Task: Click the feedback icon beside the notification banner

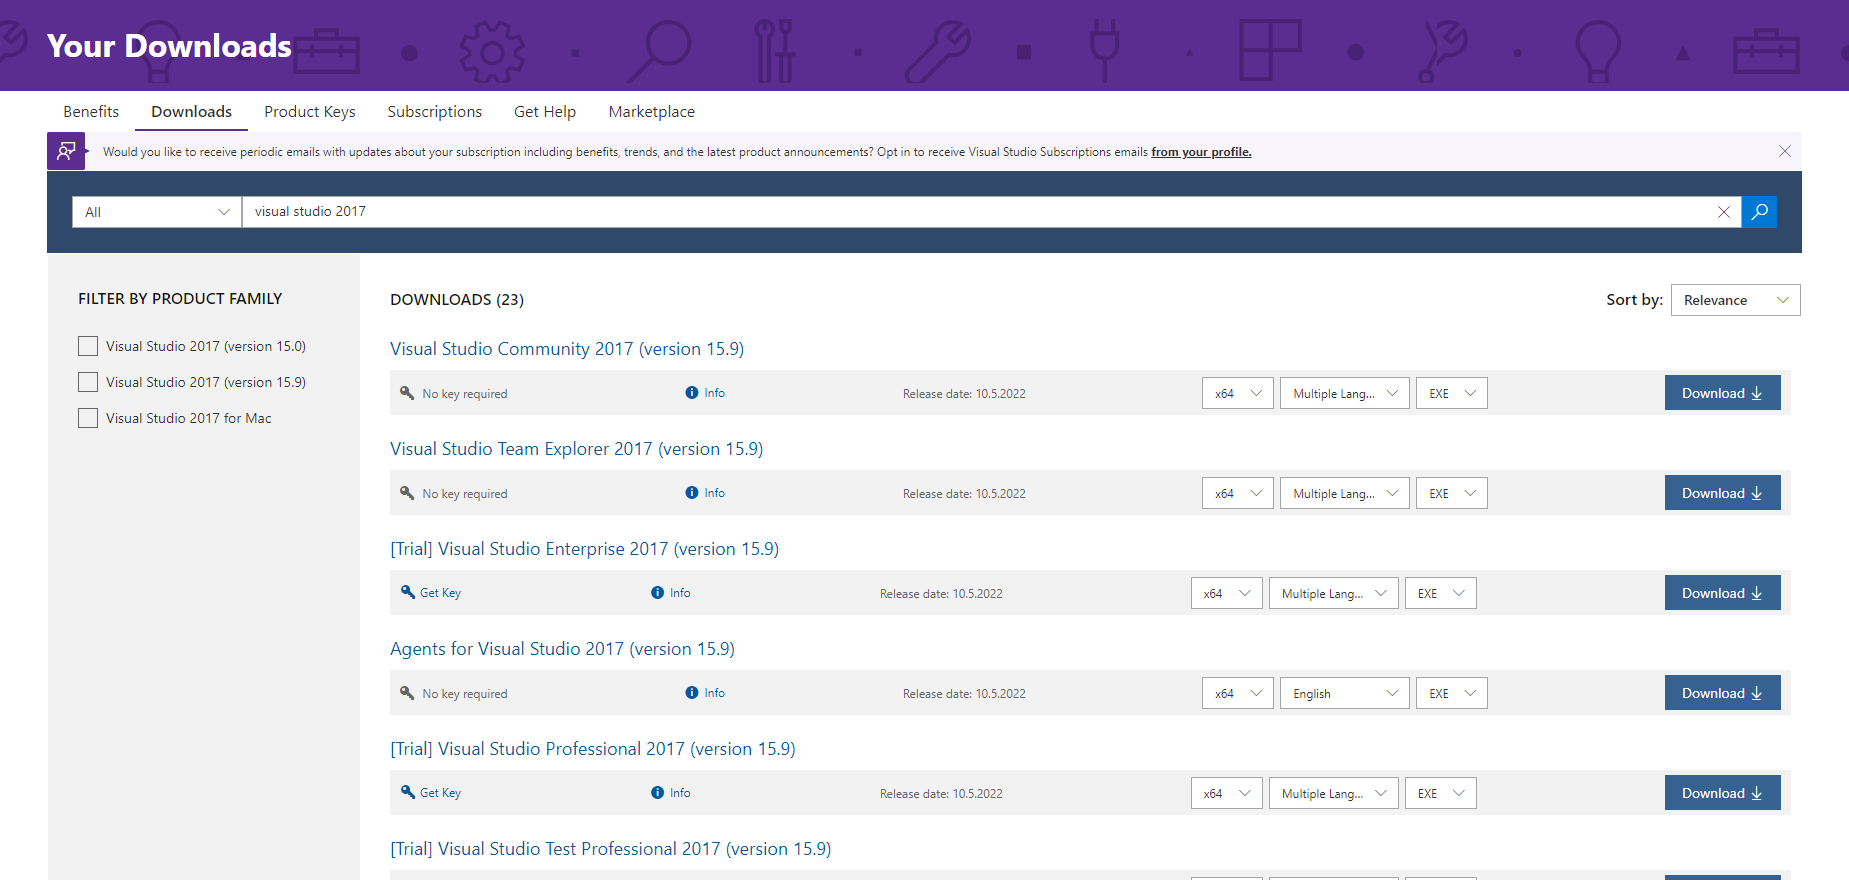Action: tap(66, 151)
